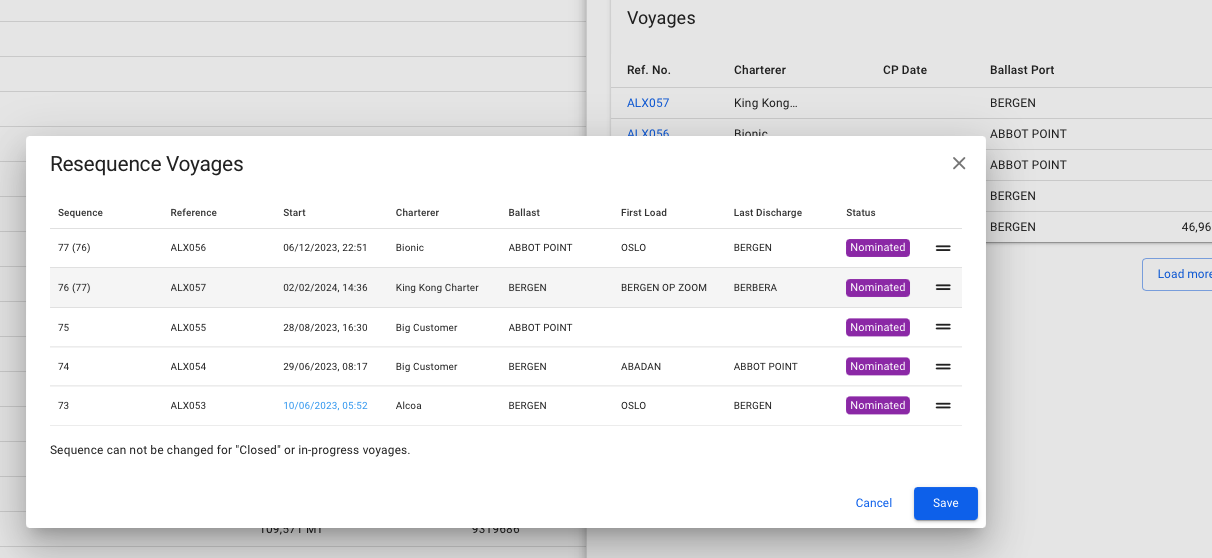Click drag handle icon for ALX053 row
Screen dimensions: 1212x558
[942, 406]
